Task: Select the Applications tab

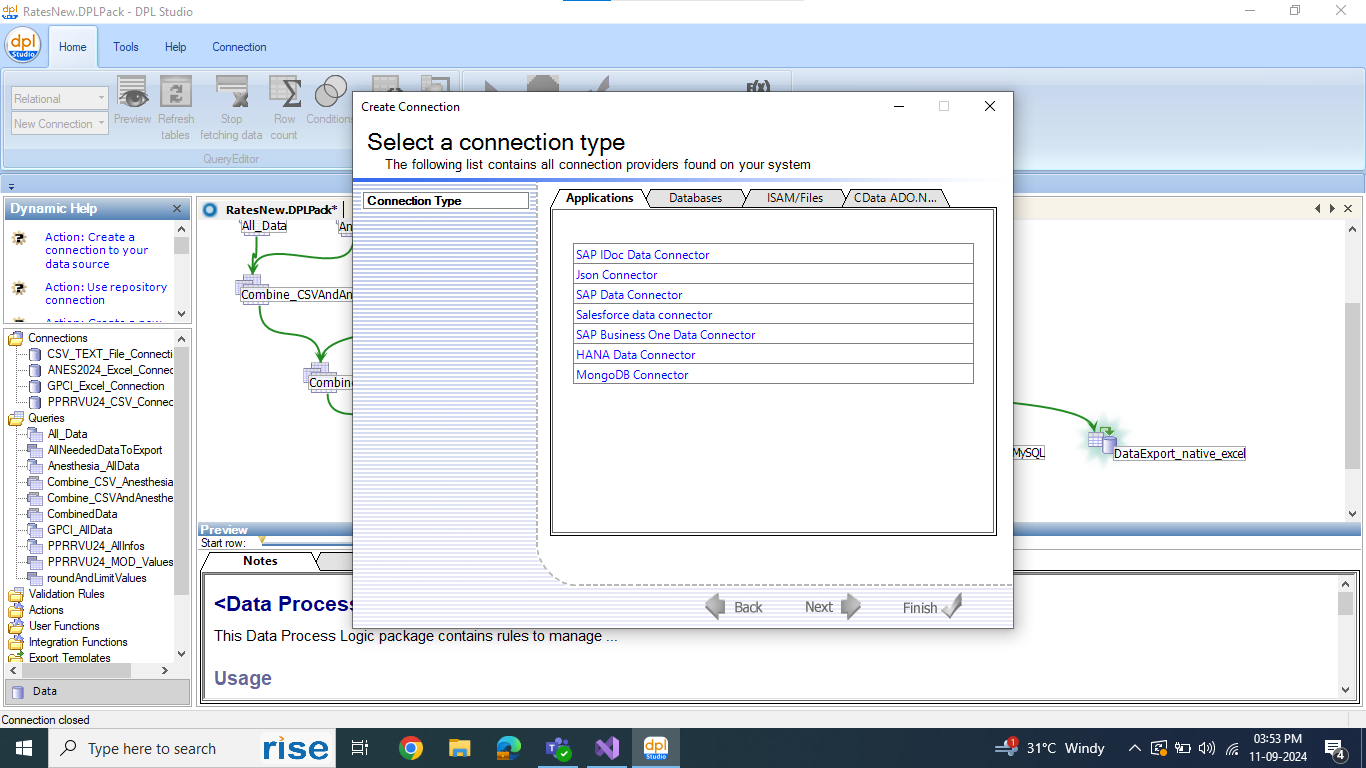Action: (x=599, y=198)
